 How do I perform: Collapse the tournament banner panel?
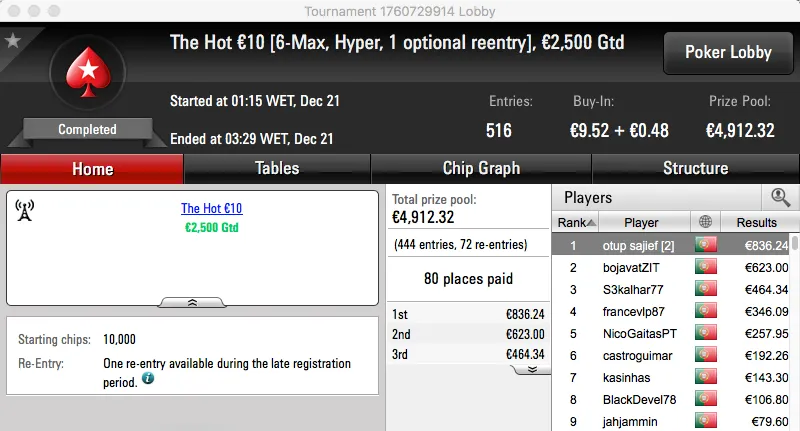(193, 301)
